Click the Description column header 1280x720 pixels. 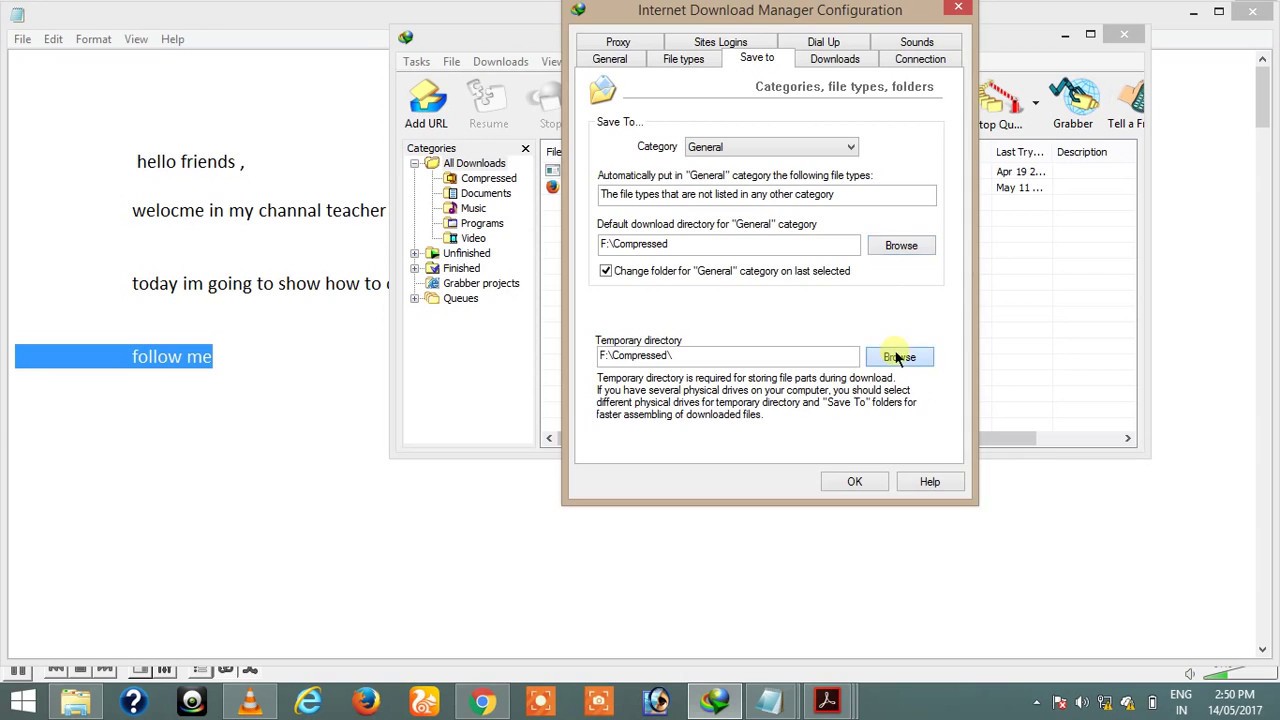pos(1082,152)
